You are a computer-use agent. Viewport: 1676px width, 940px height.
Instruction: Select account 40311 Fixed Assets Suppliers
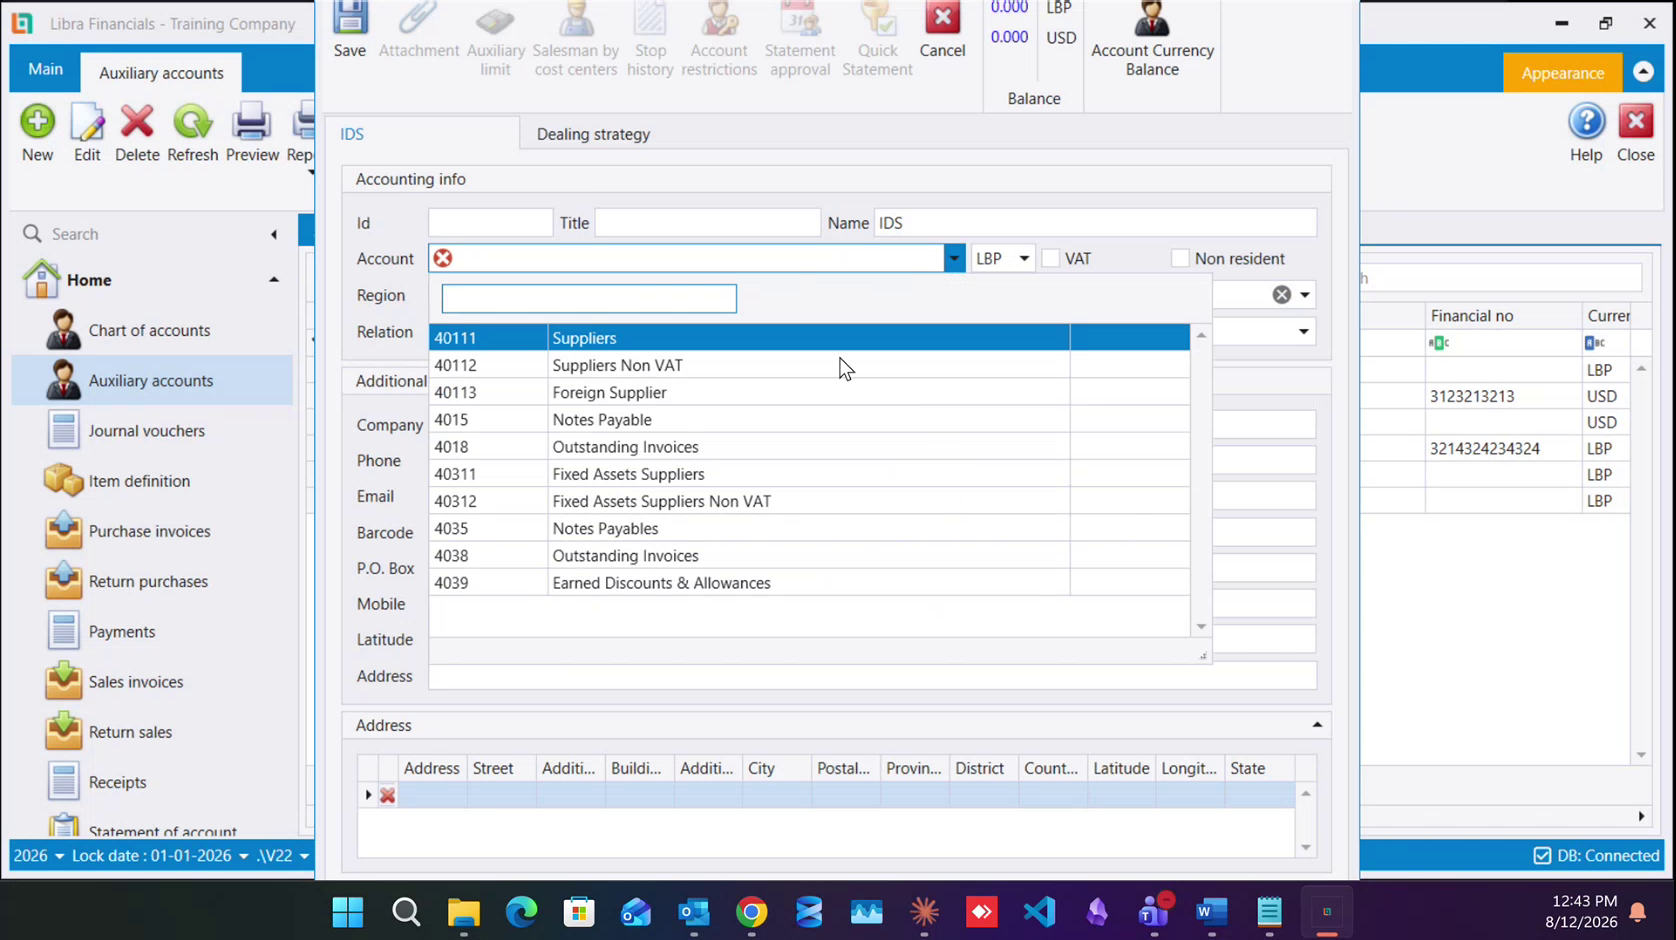(809, 474)
